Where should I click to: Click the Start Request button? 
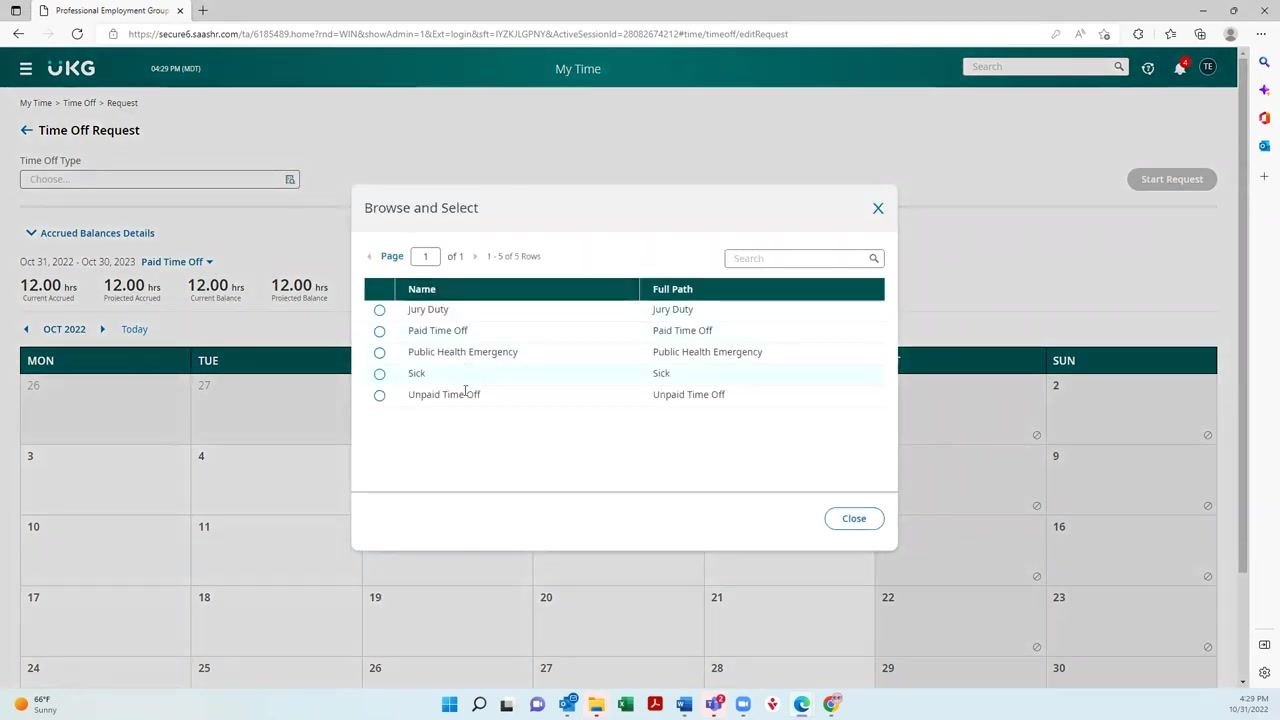coord(1172,179)
